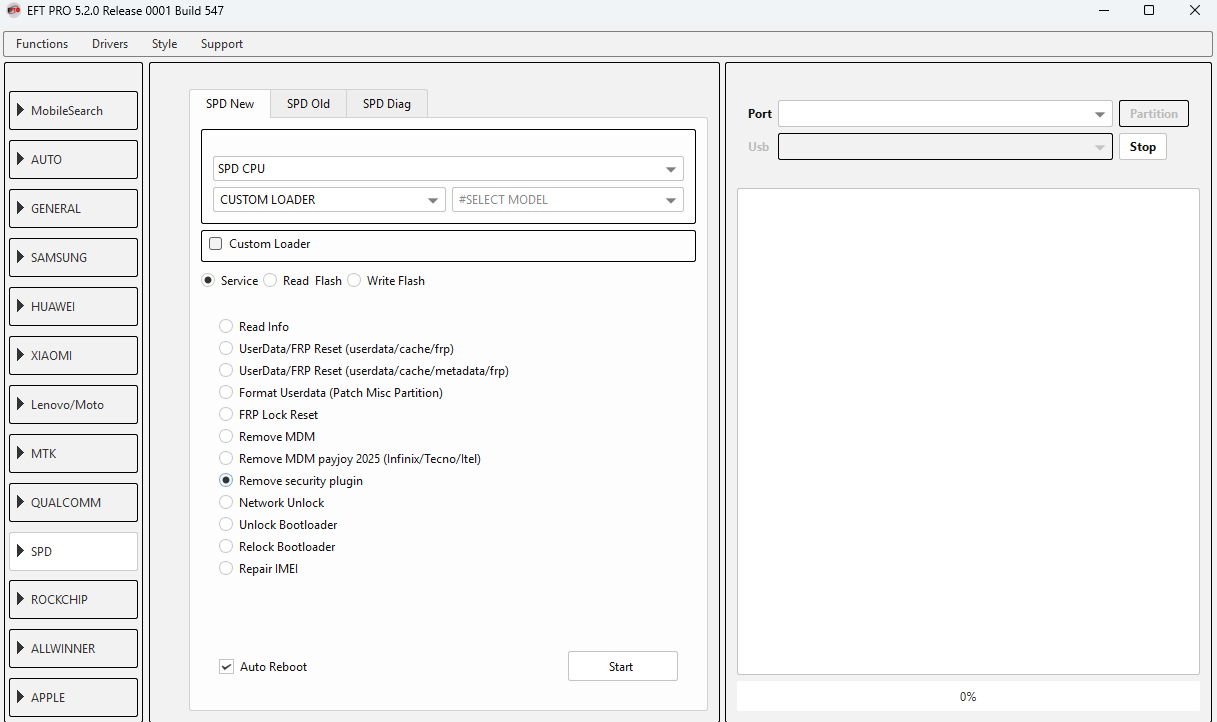Viewport: 1217px width, 722px height.
Task: Expand the SAMSUNG sidebar section
Action: 74,258
